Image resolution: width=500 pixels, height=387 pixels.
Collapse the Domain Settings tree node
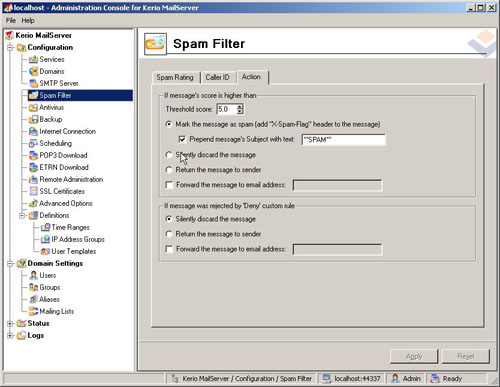[10, 263]
